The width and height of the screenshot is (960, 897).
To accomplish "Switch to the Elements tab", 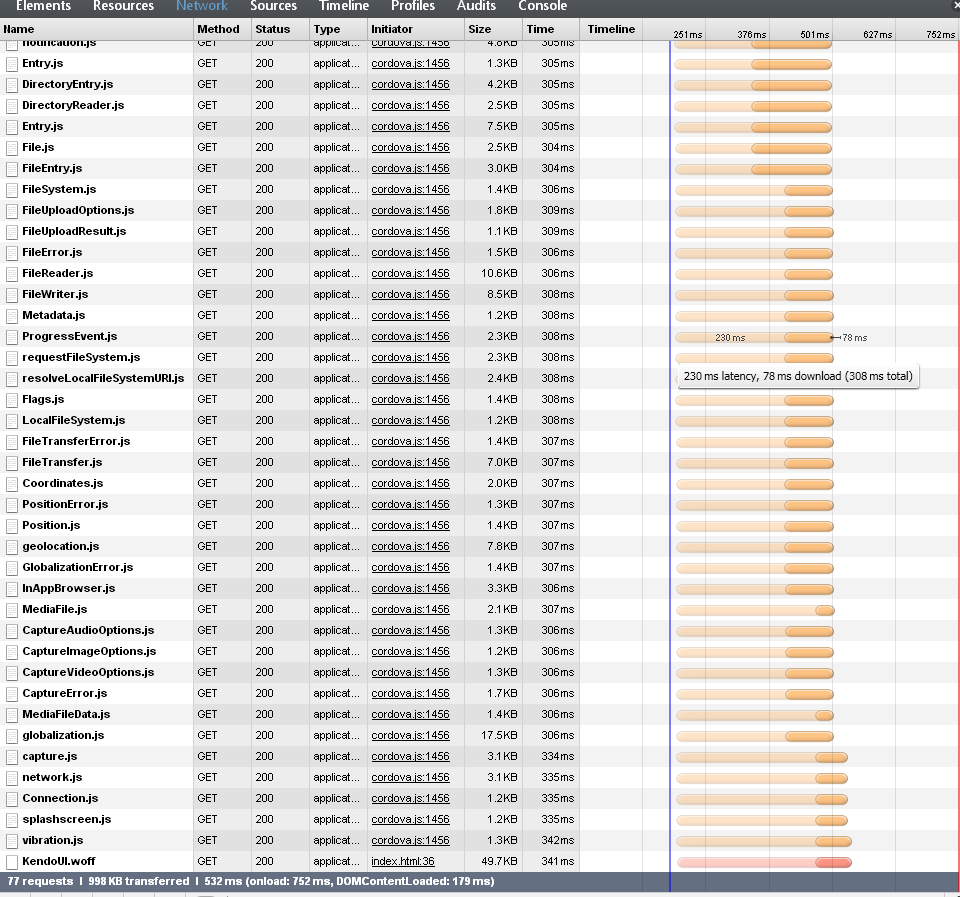I will click(43, 6).
